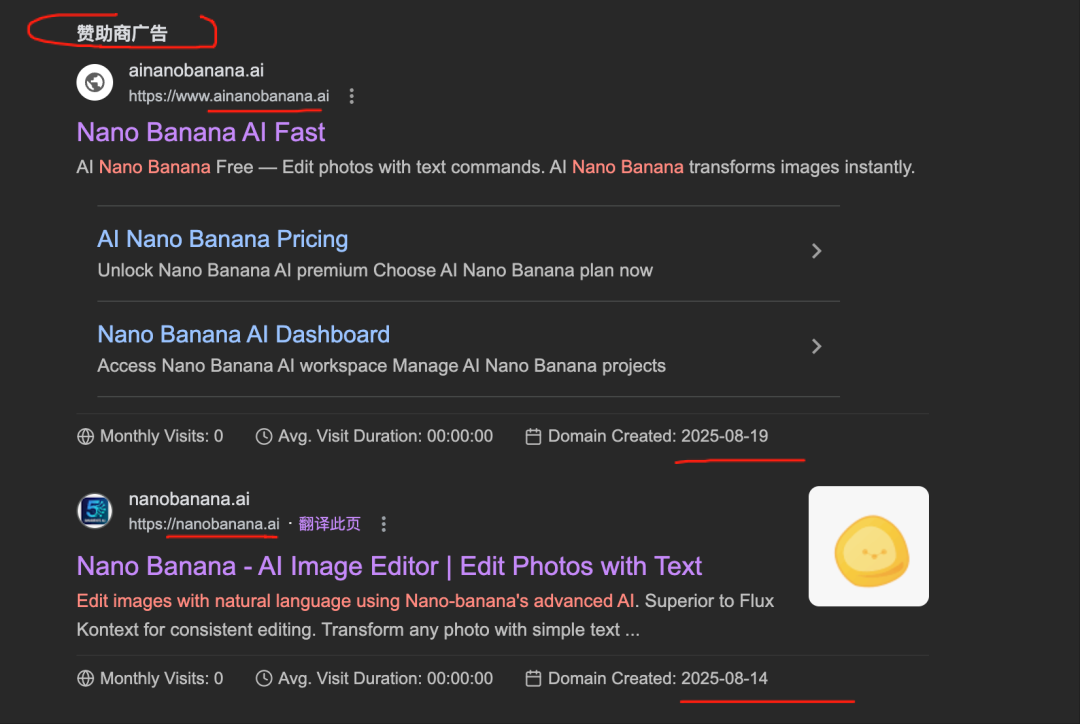
Task: Open the 'Nano Banana AI Fast' ad title
Action: (x=201, y=132)
